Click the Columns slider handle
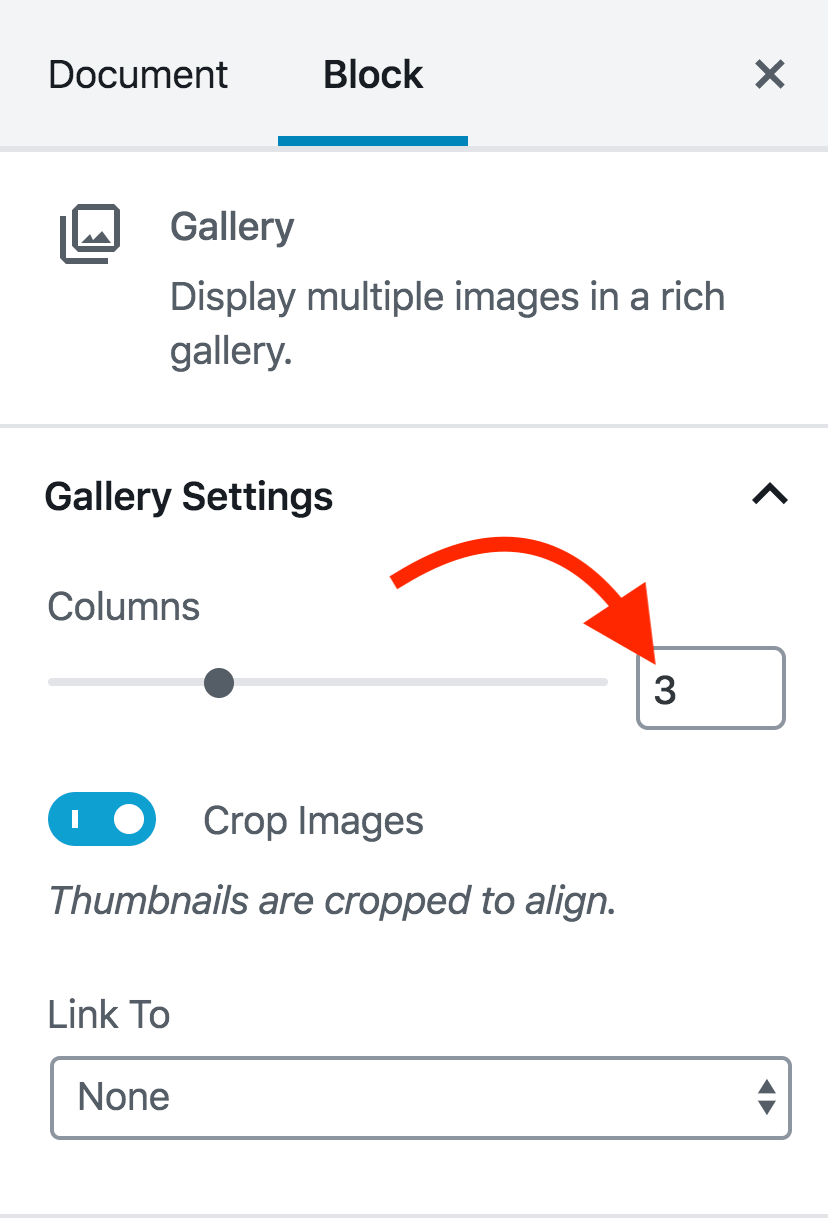Screen dimensions: 828x1218 [218, 684]
